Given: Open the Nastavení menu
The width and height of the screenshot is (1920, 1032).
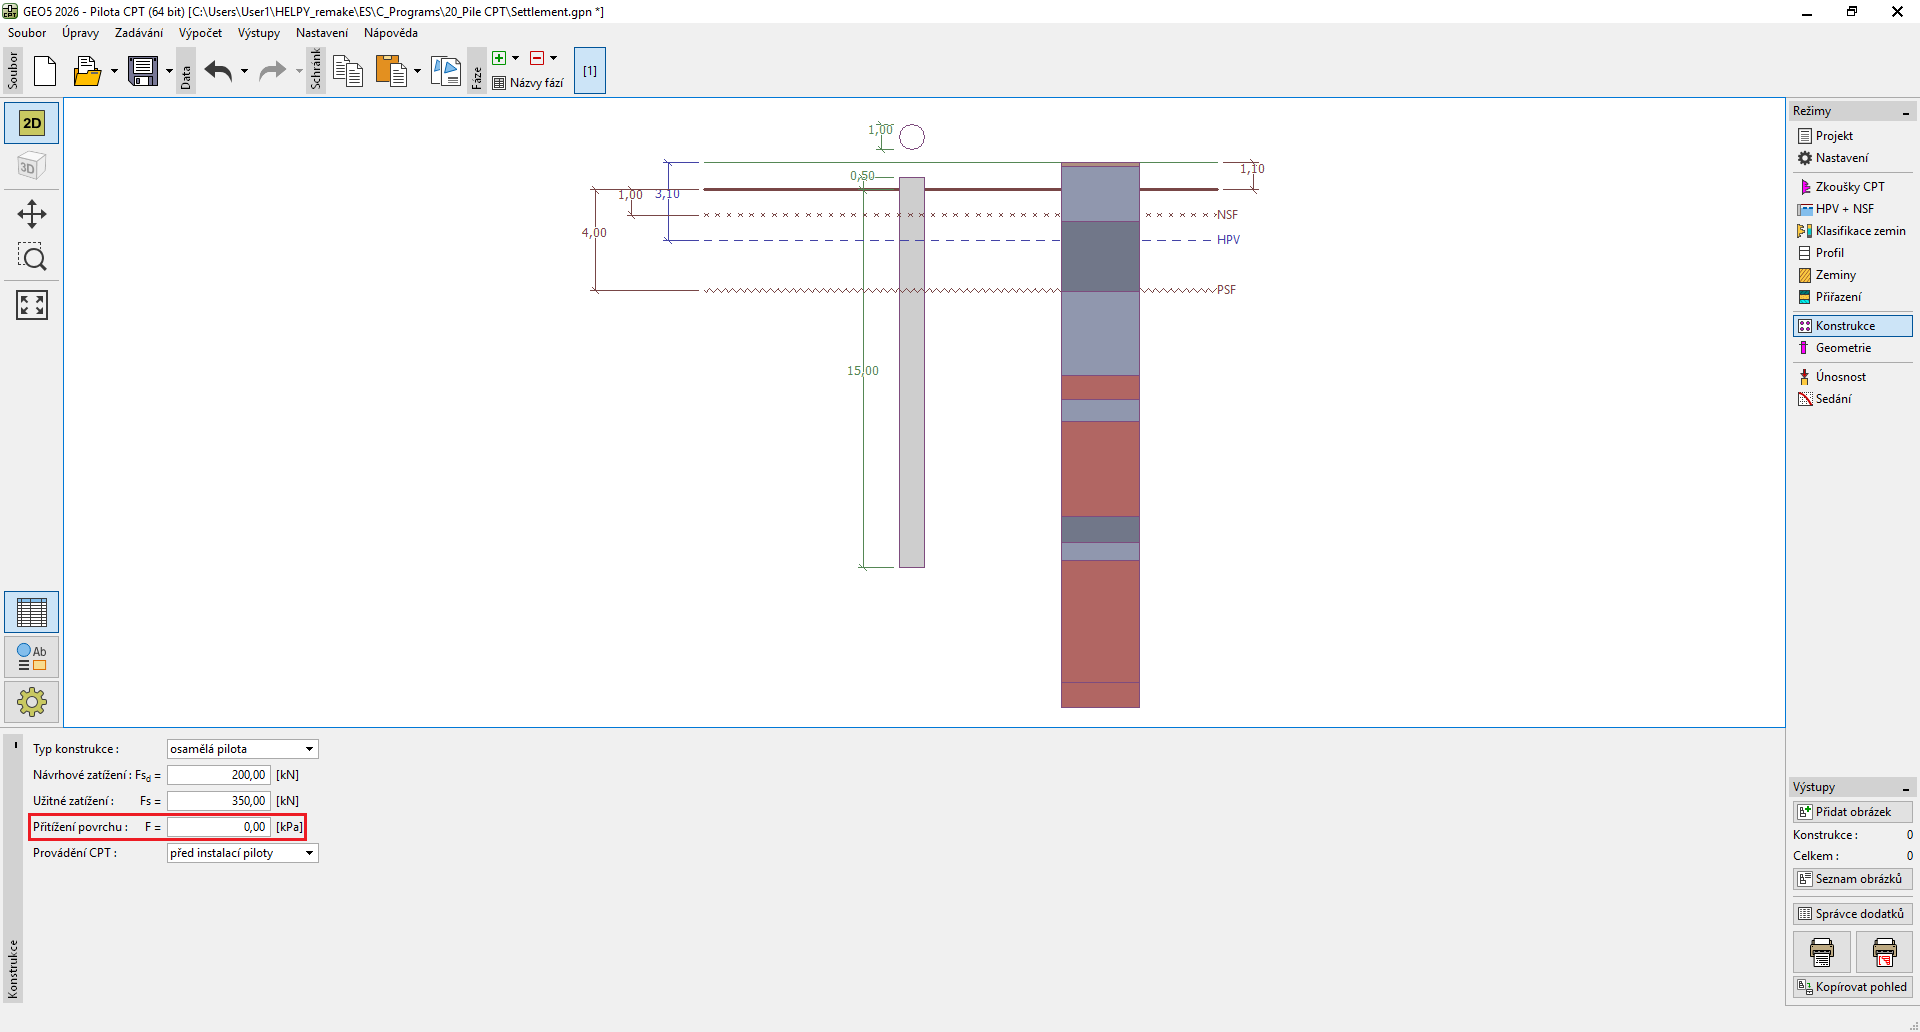Looking at the screenshot, I should click(321, 33).
